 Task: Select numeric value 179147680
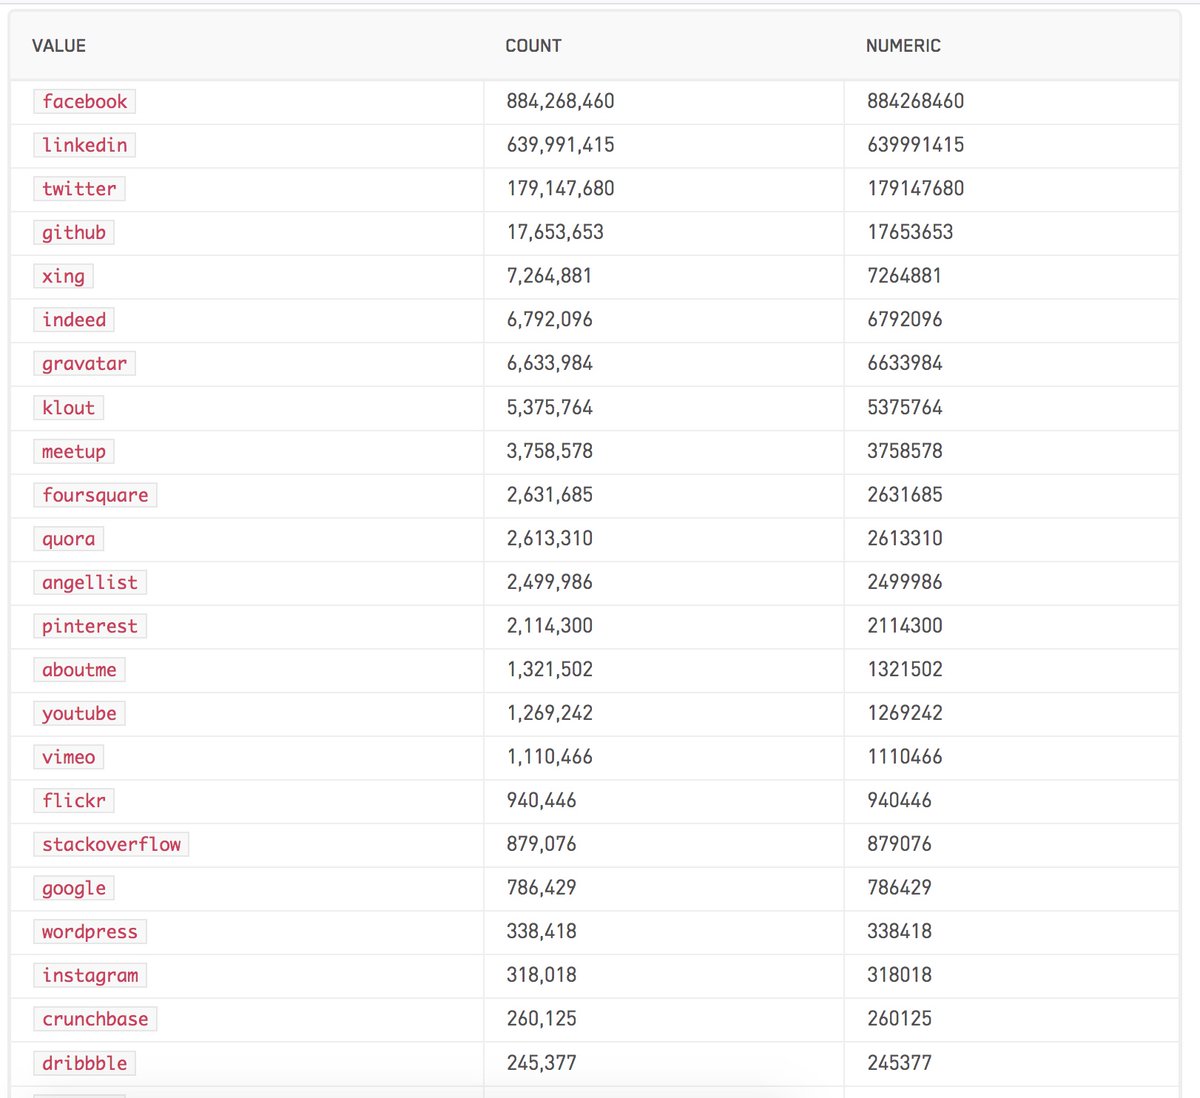[916, 189]
